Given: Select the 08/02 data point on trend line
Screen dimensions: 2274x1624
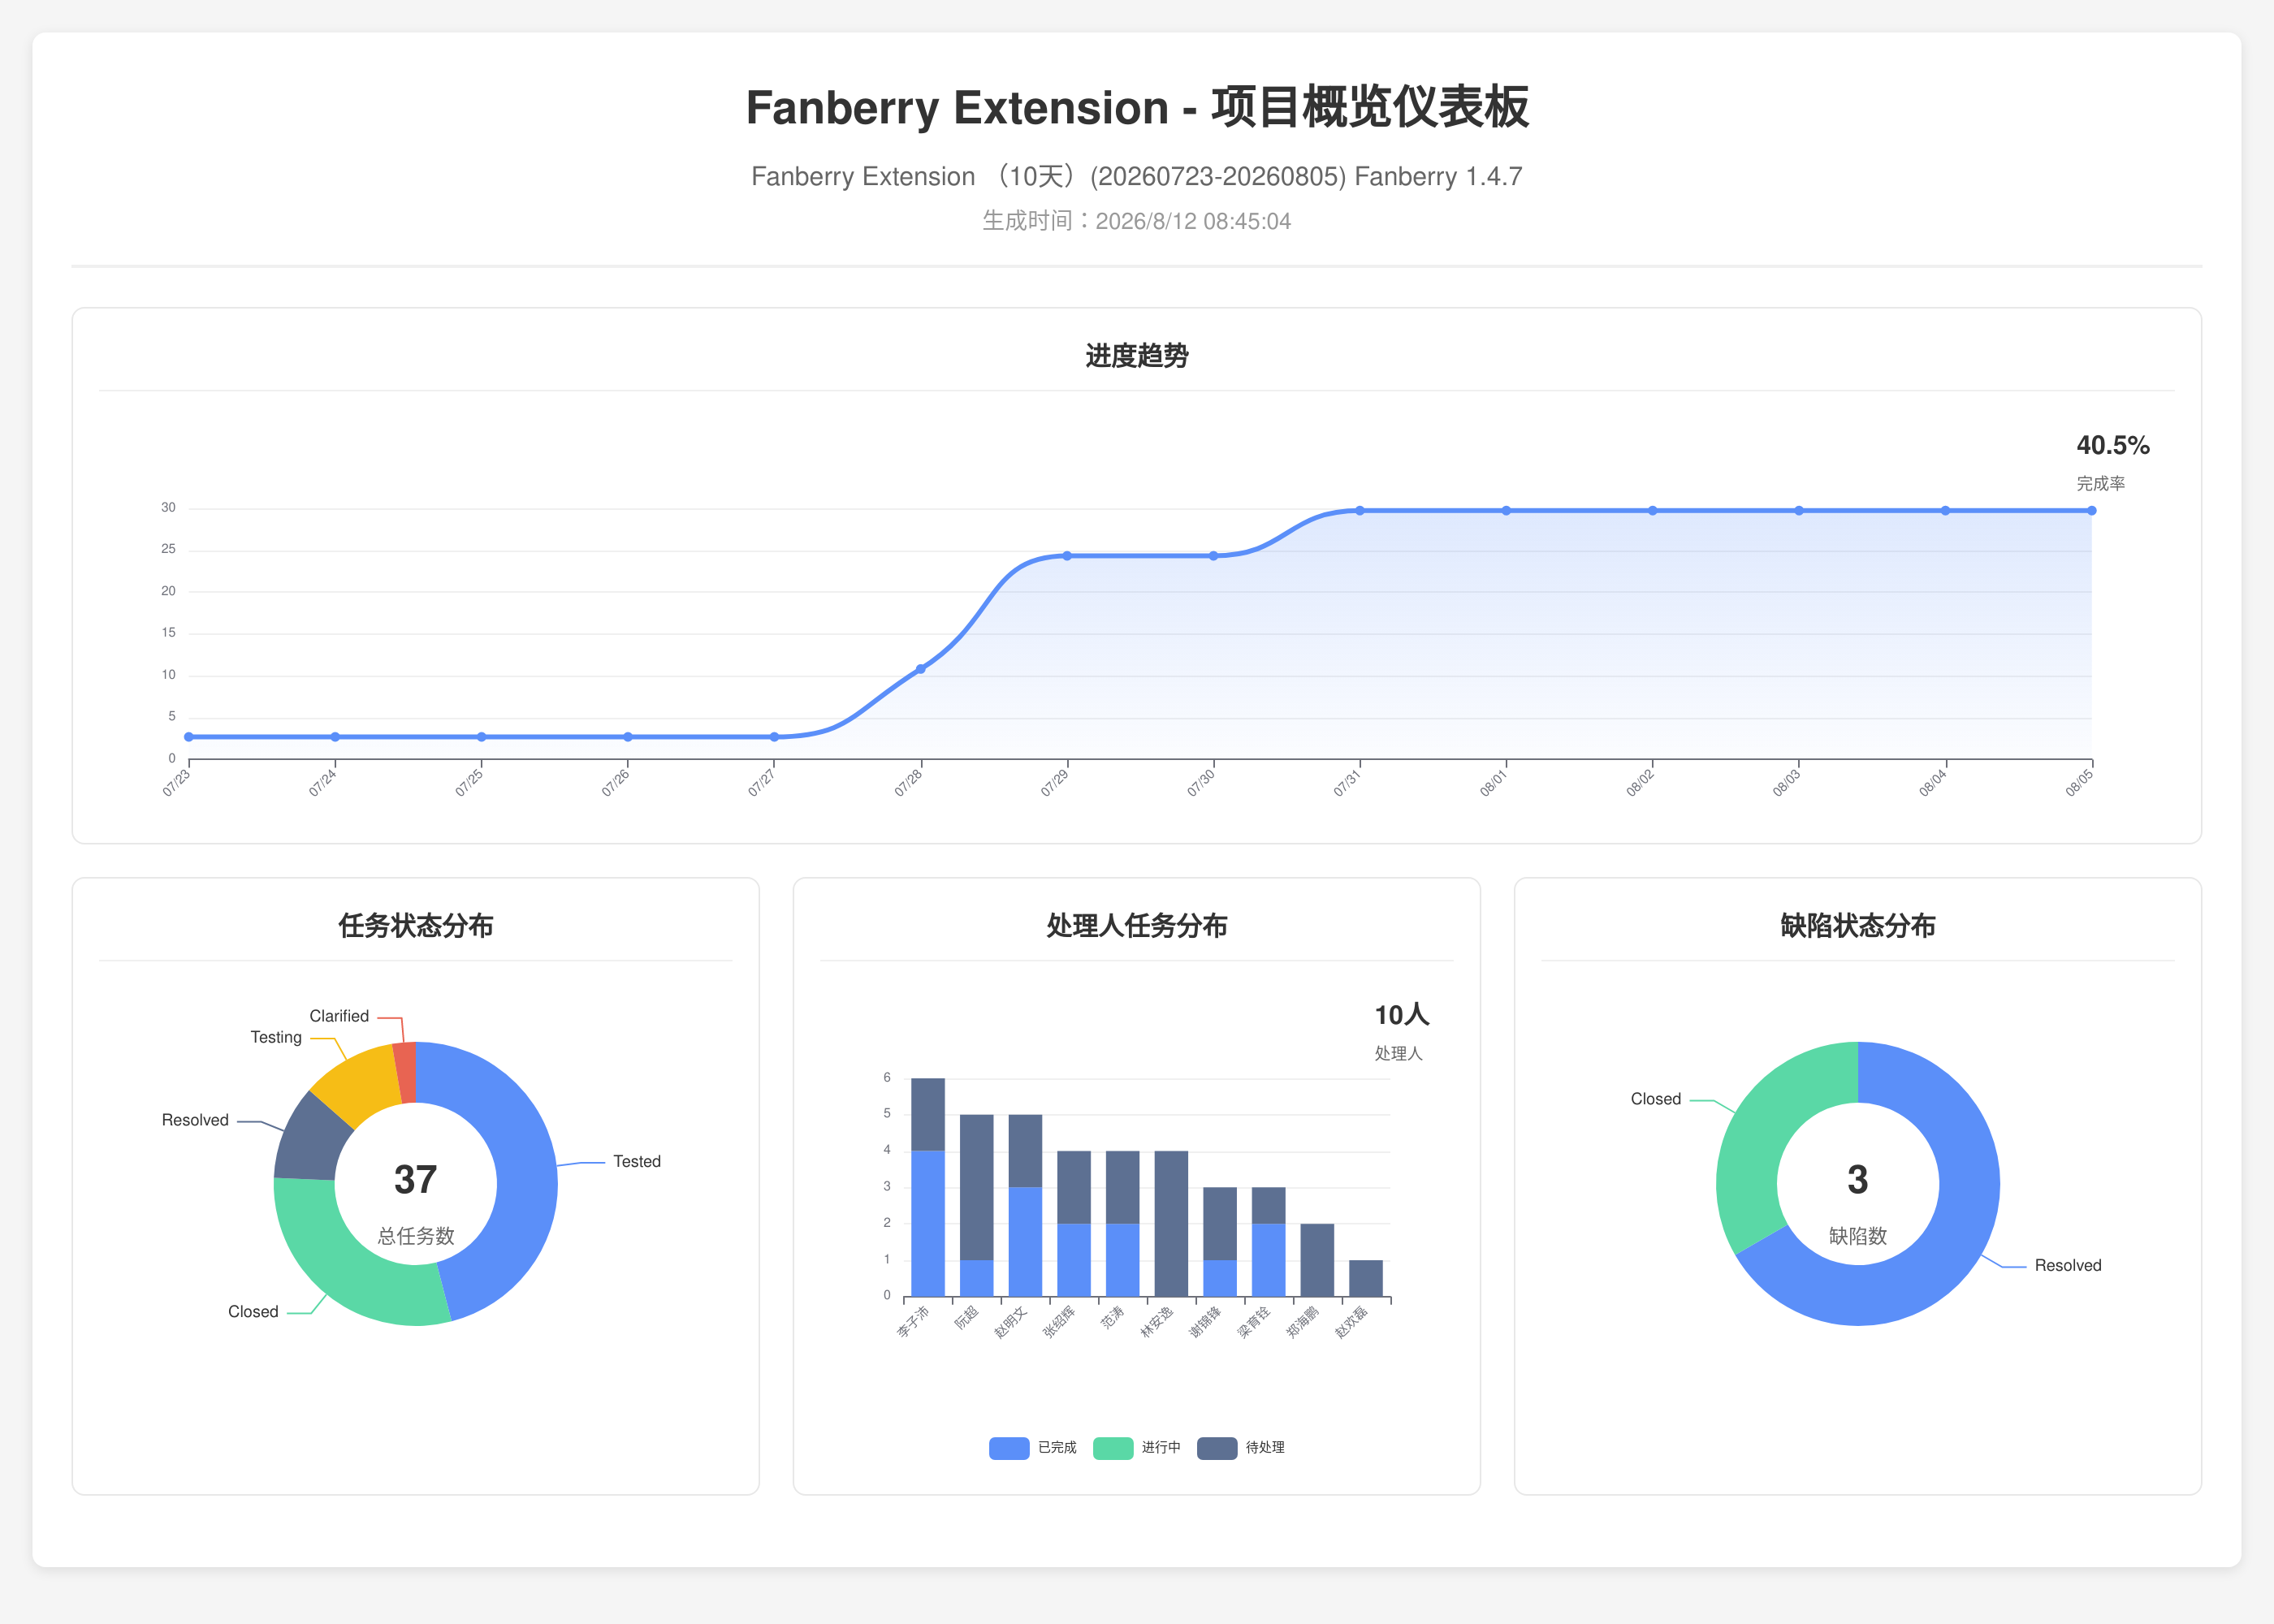Looking at the screenshot, I should 1652,511.
